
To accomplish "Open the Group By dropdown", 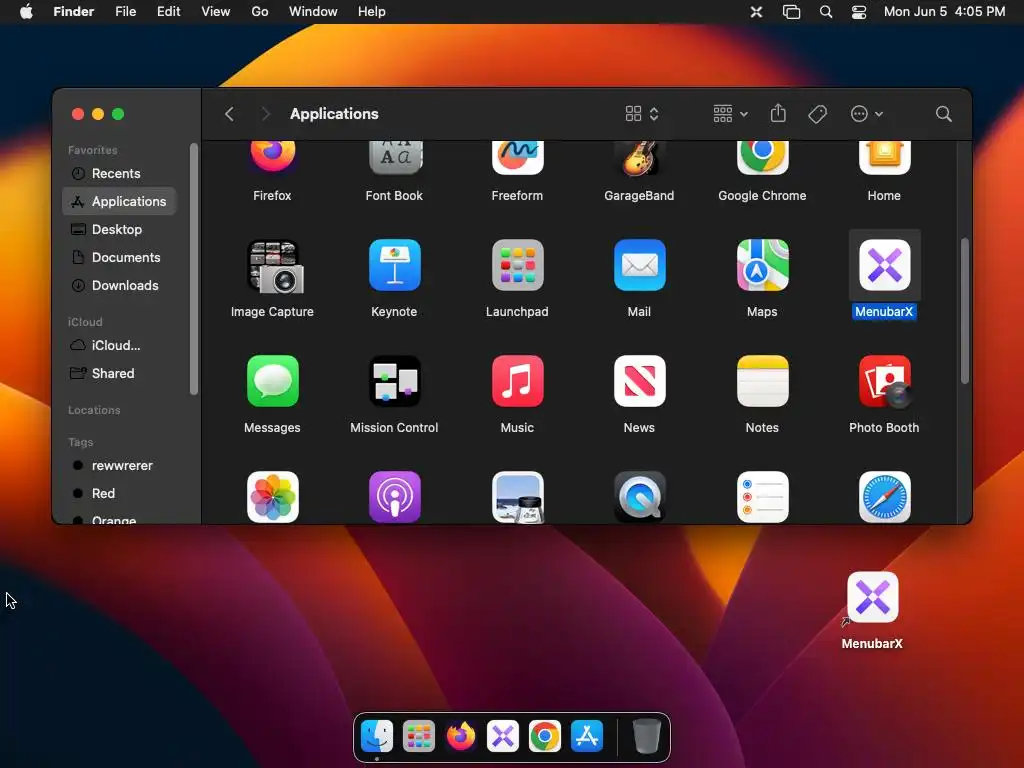I will 730,114.
